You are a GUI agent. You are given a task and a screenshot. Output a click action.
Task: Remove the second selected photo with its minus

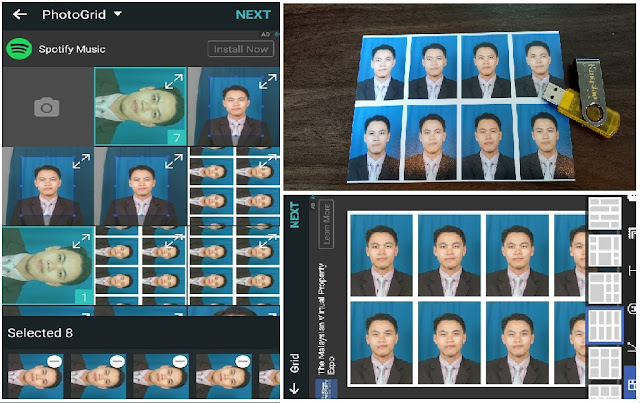(x=117, y=361)
